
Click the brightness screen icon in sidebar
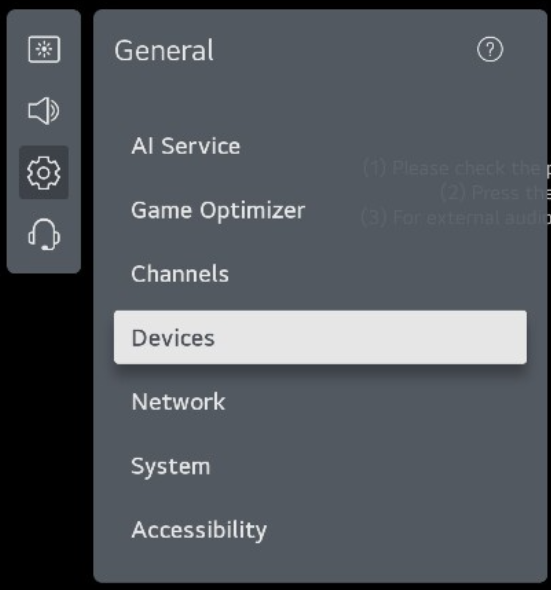[x=44, y=49]
